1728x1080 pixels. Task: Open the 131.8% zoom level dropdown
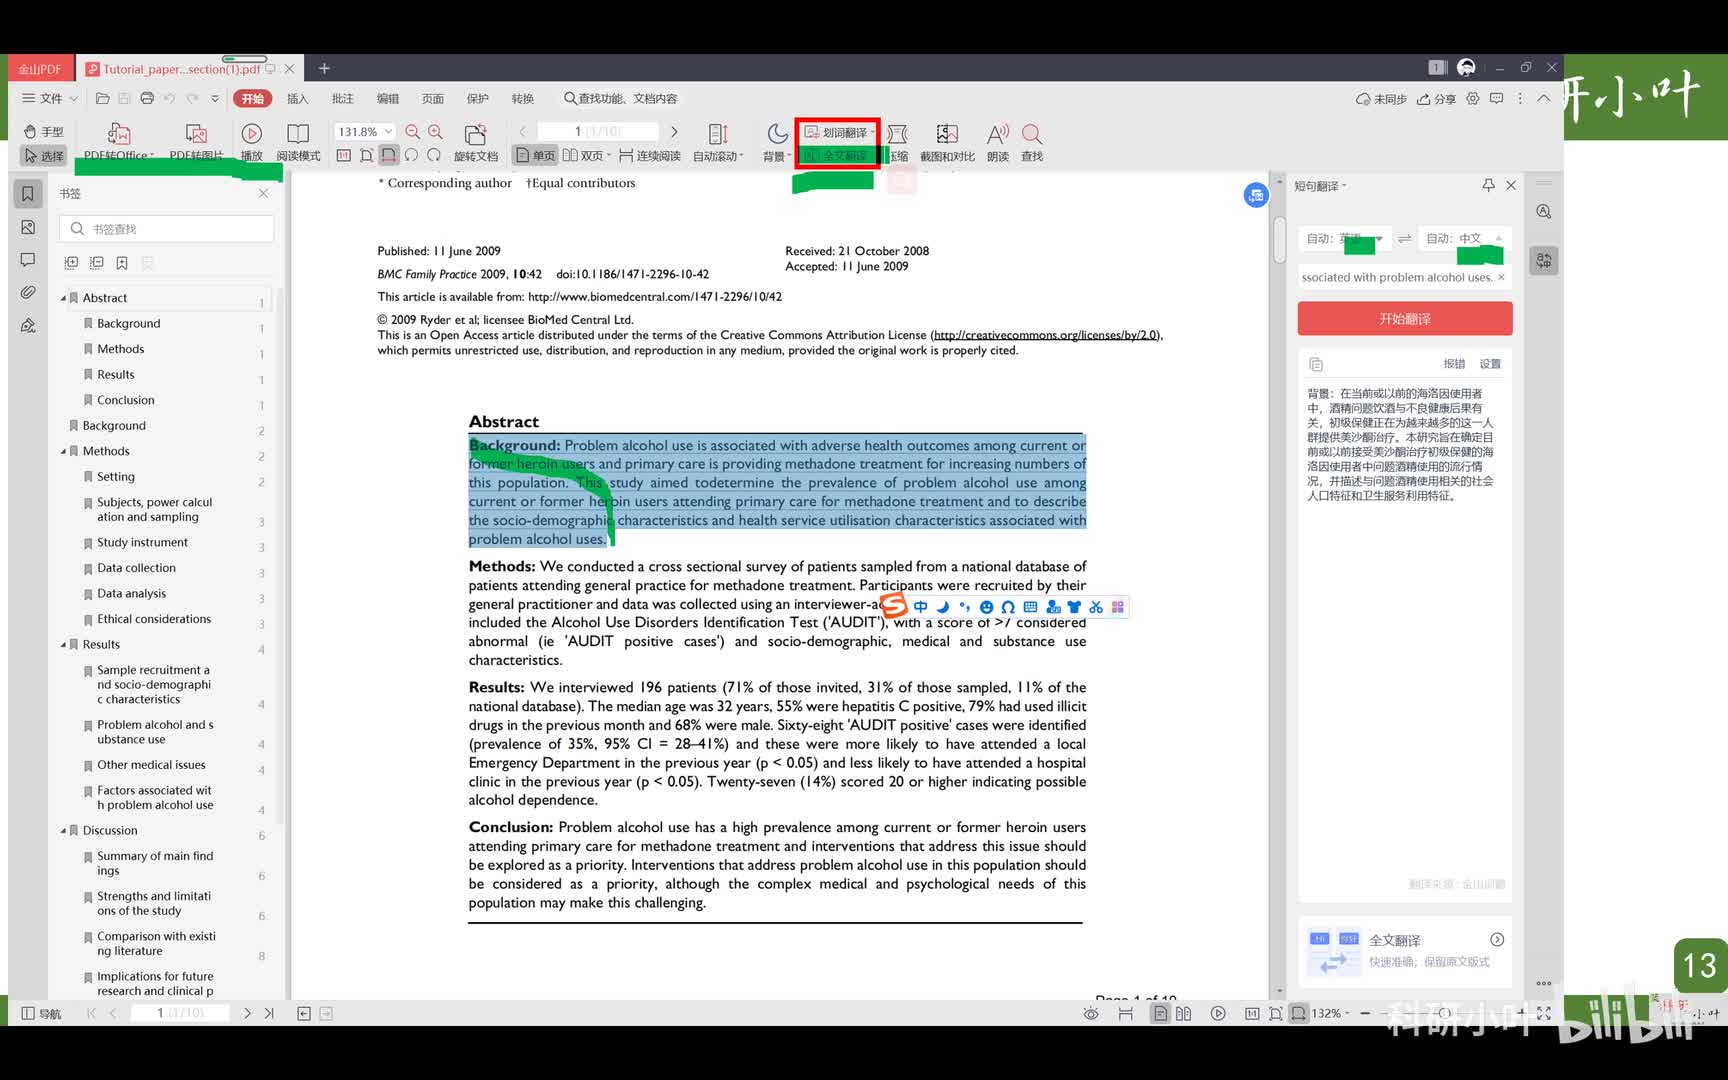coord(388,132)
